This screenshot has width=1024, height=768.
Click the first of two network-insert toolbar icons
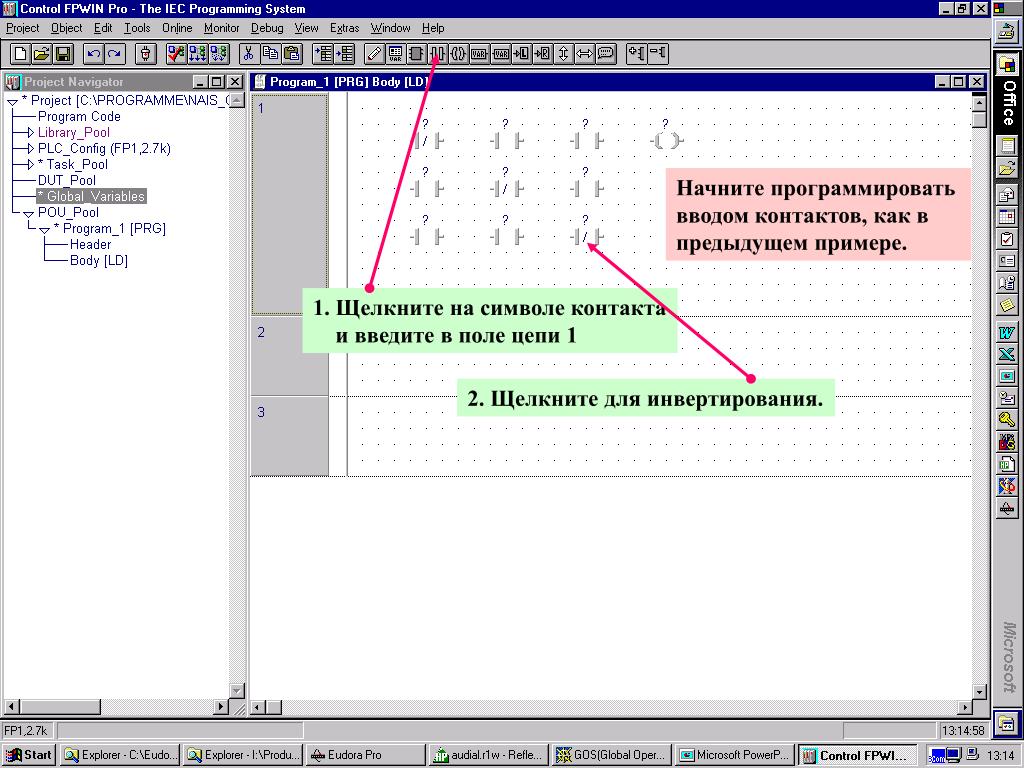point(323,54)
